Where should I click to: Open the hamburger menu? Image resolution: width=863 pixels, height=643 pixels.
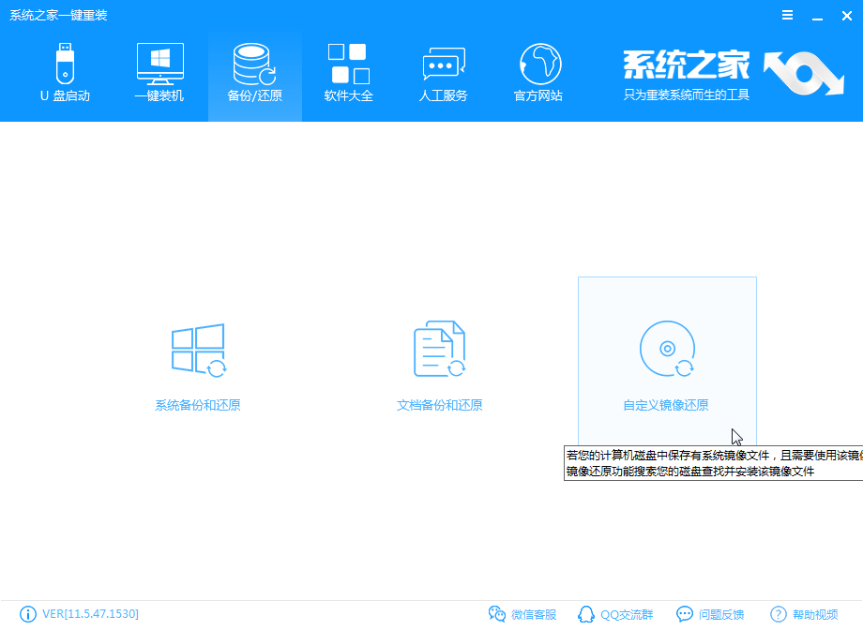pyautogui.click(x=787, y=14)
